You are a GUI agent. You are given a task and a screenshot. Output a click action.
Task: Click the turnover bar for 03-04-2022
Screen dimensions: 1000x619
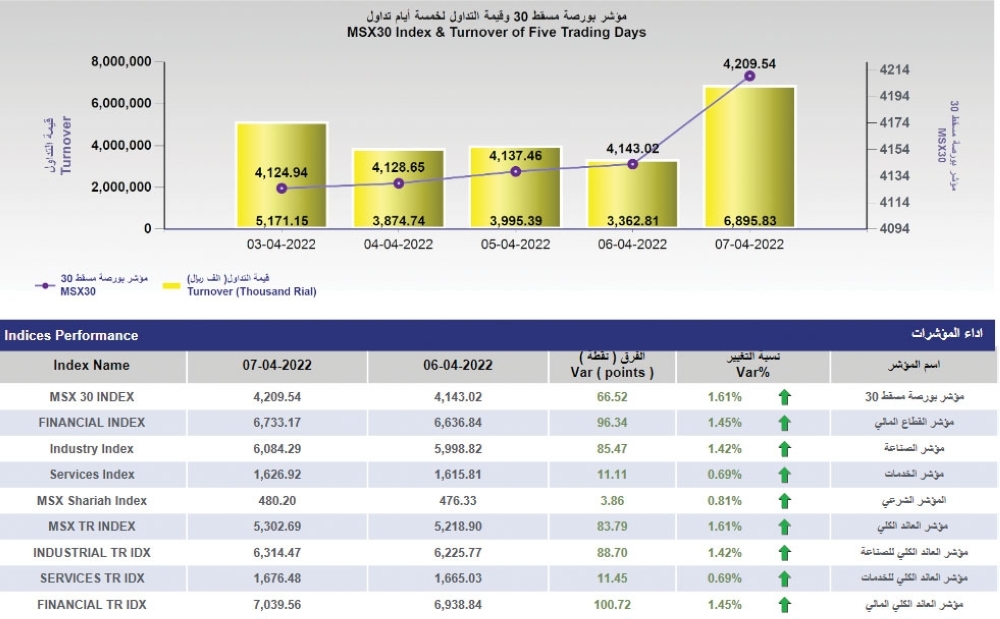click(x=281, y=175)
